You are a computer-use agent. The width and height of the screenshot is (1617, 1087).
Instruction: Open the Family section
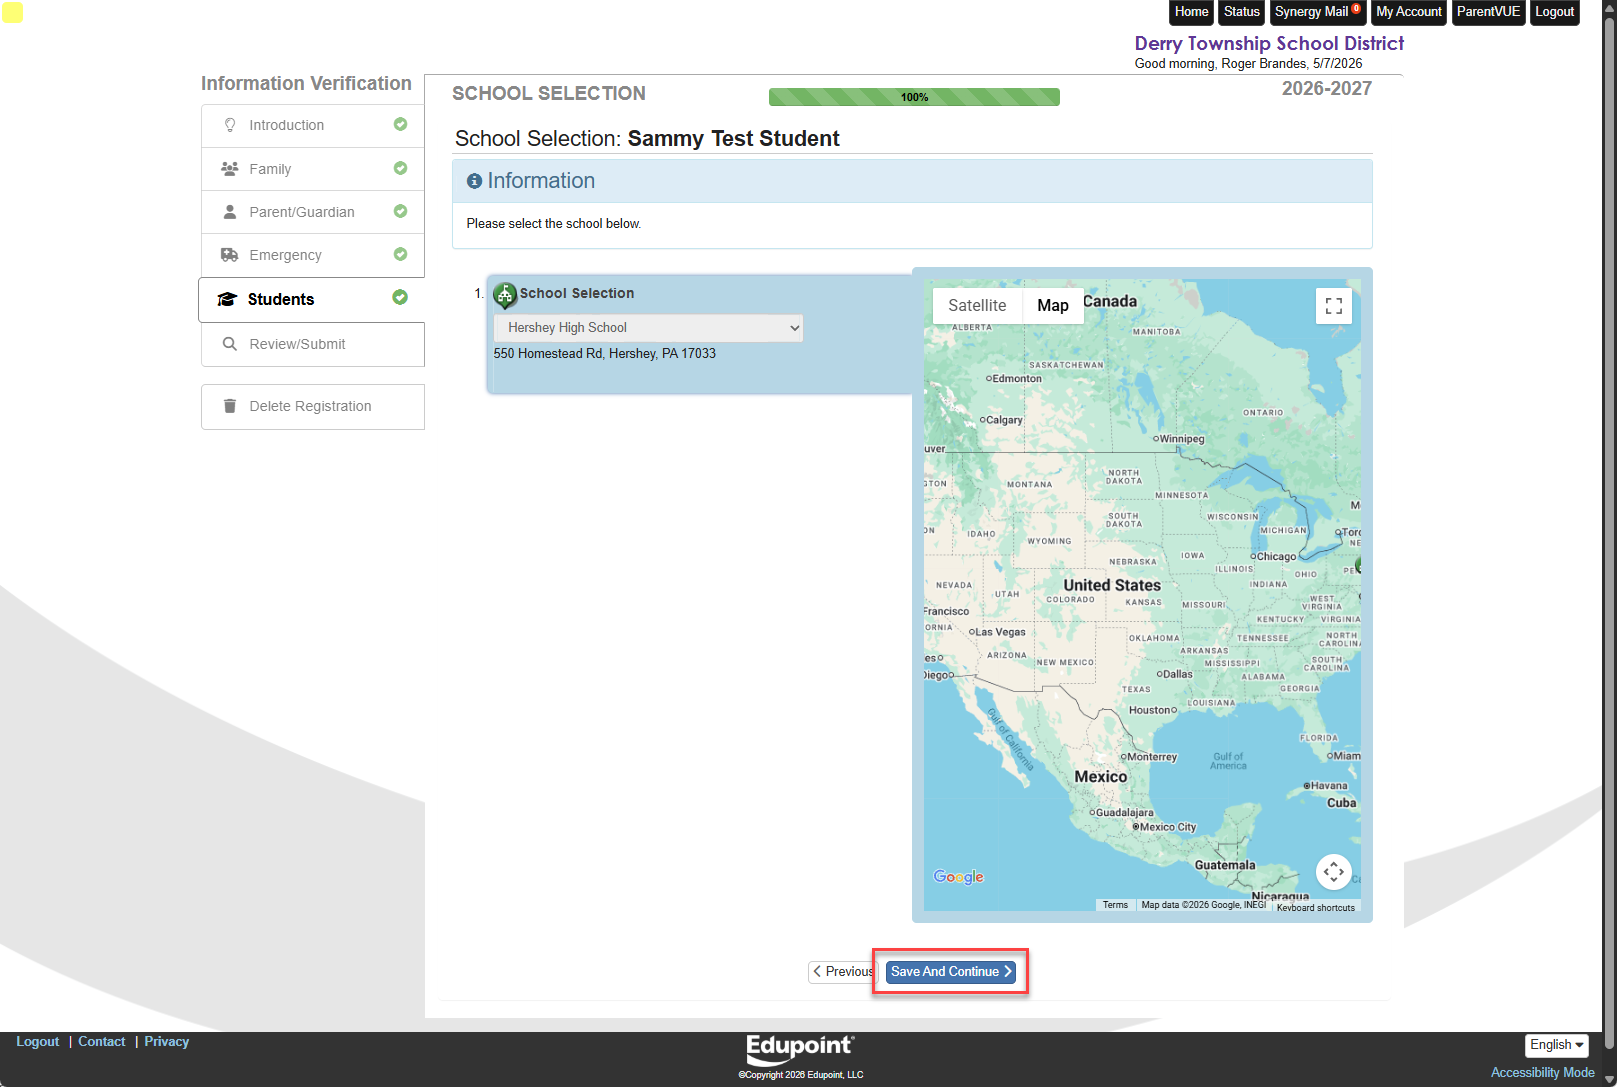pos(313,169)
